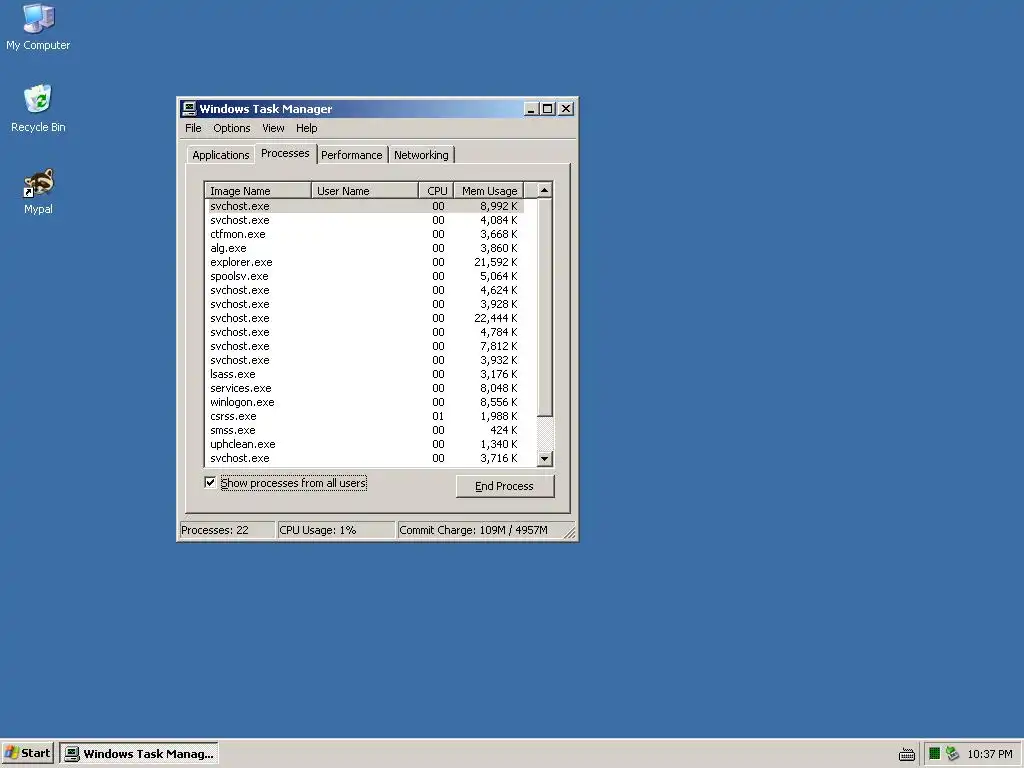The height and width of the screenshot is (768, 1024).
Task: Click the Windows Task Manager taskbar button
Action: click(139, 754)
